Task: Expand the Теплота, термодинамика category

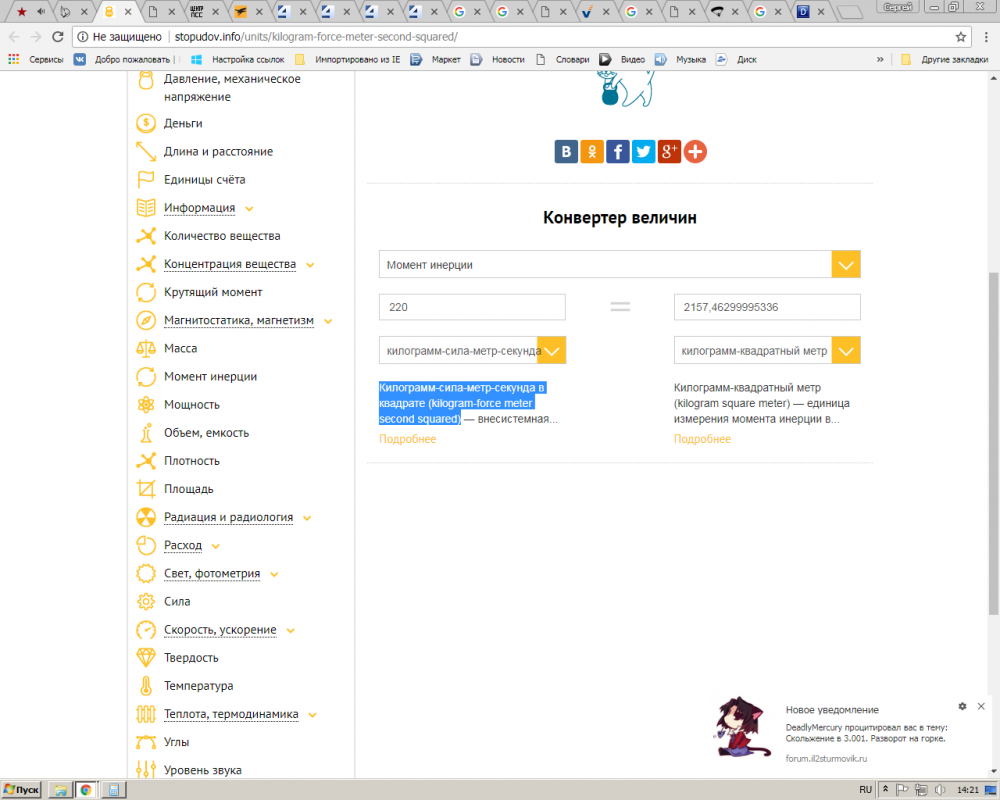Action: (x=230, y=714)
